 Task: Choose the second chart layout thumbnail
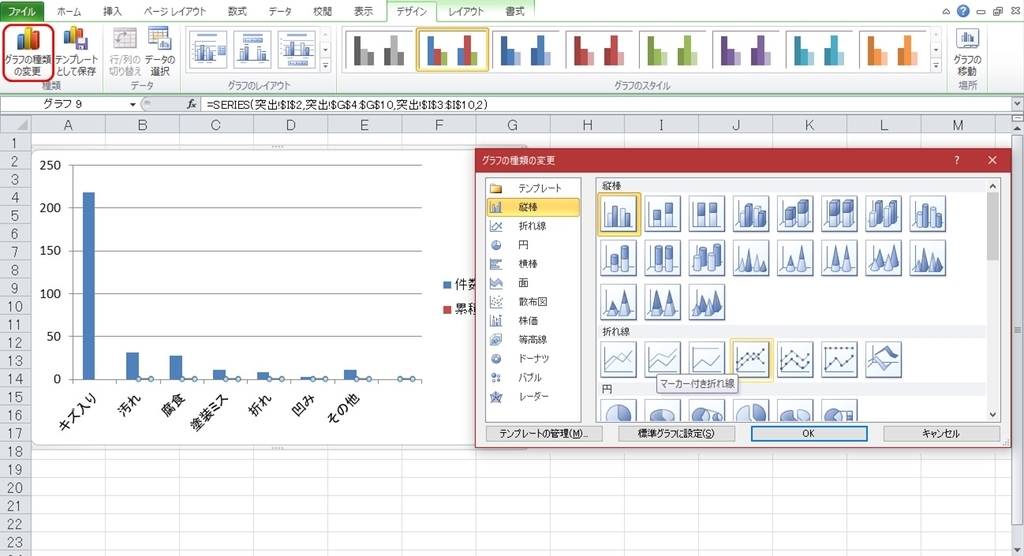click(x=252, y=50)
